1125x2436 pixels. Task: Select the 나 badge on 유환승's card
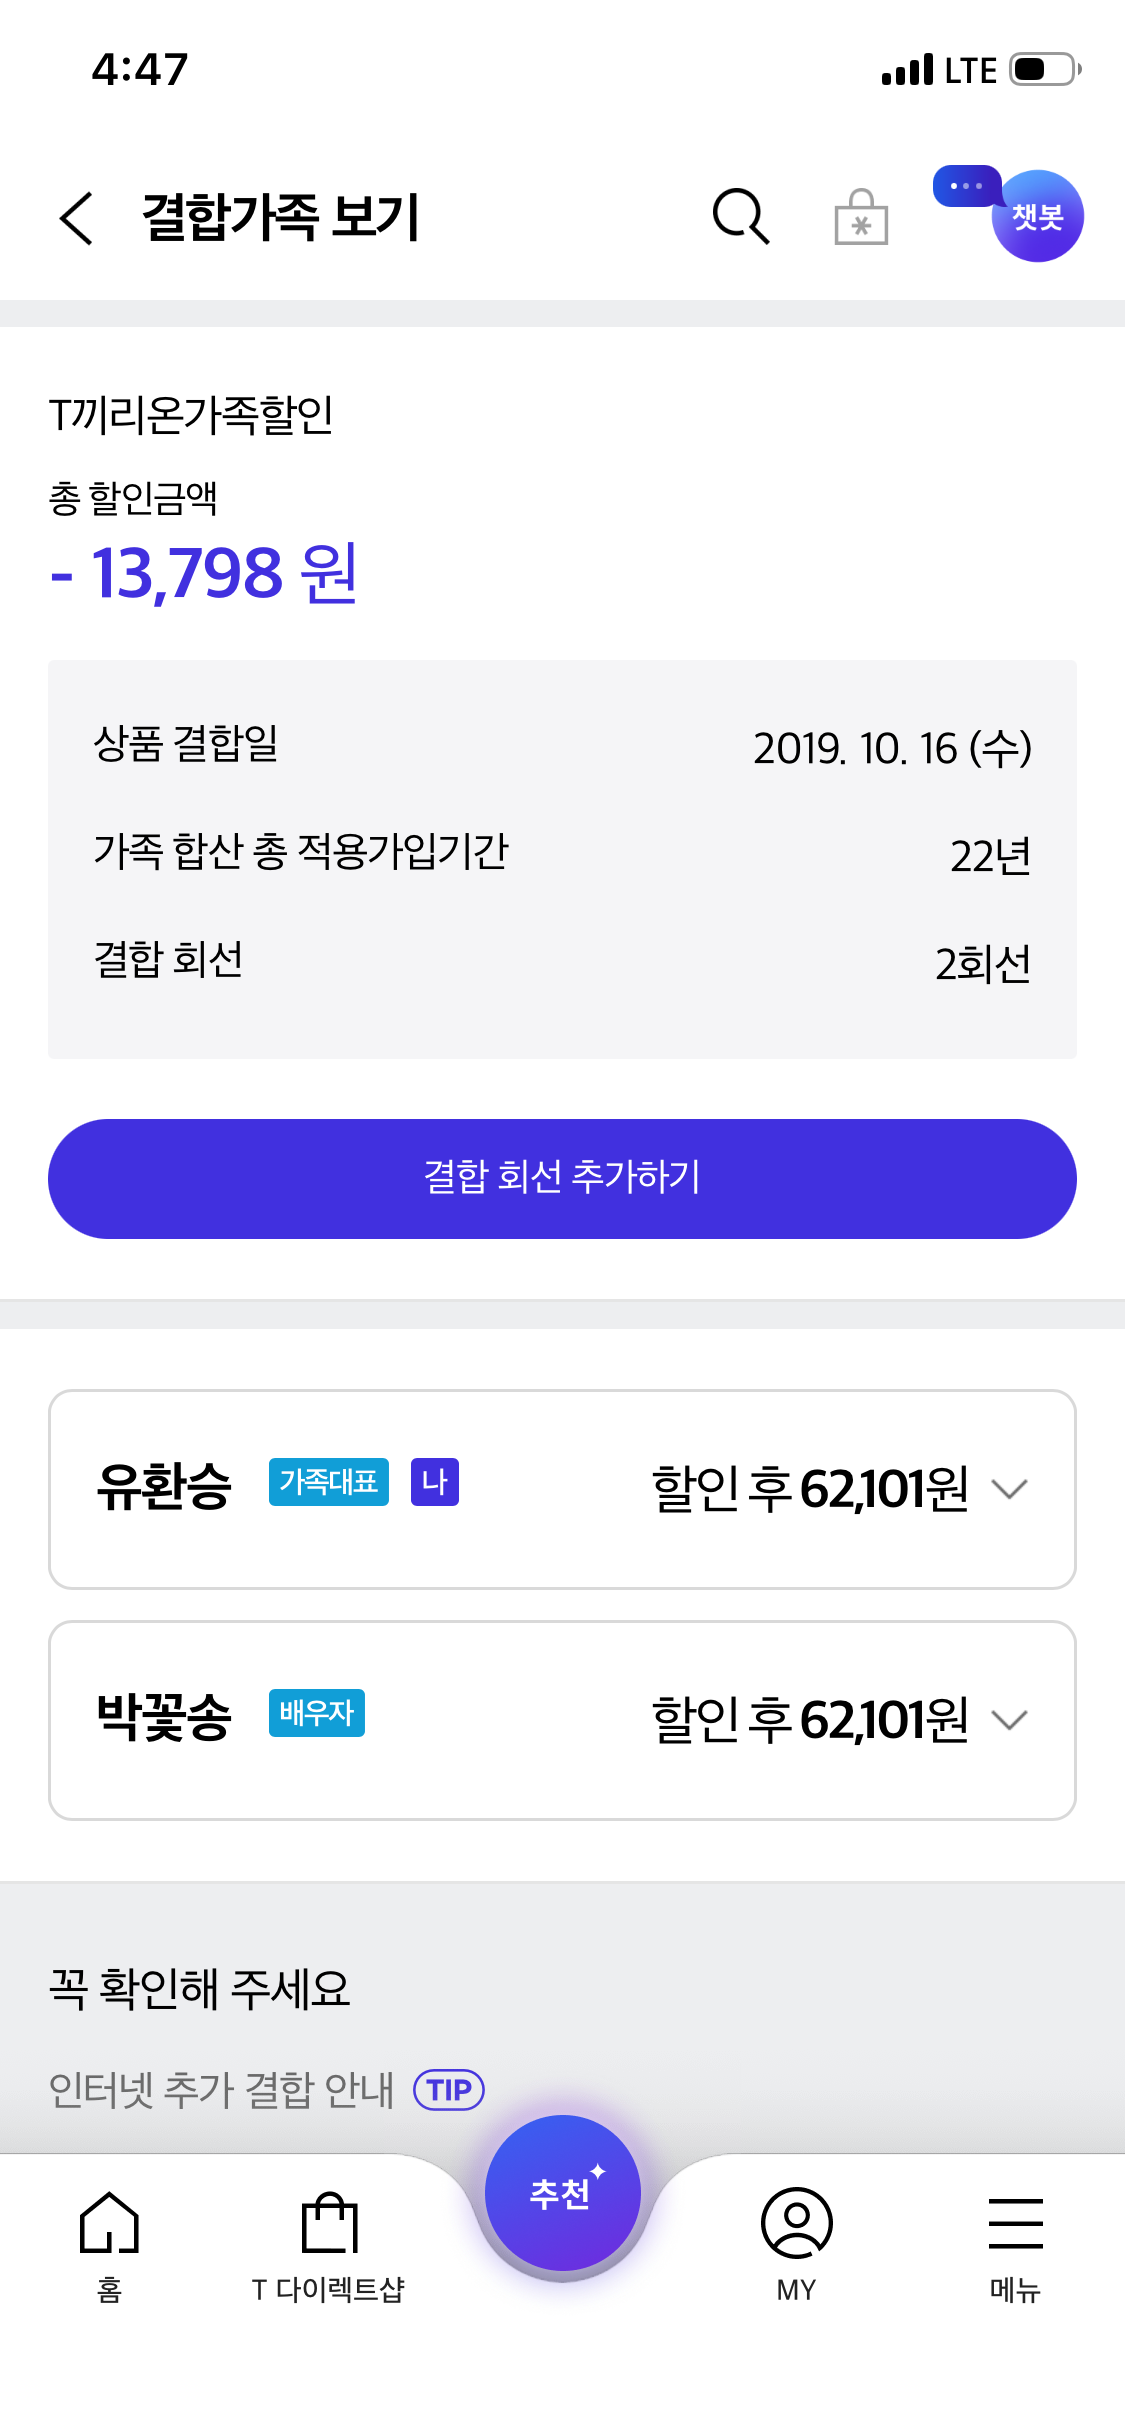[434, 1481]
